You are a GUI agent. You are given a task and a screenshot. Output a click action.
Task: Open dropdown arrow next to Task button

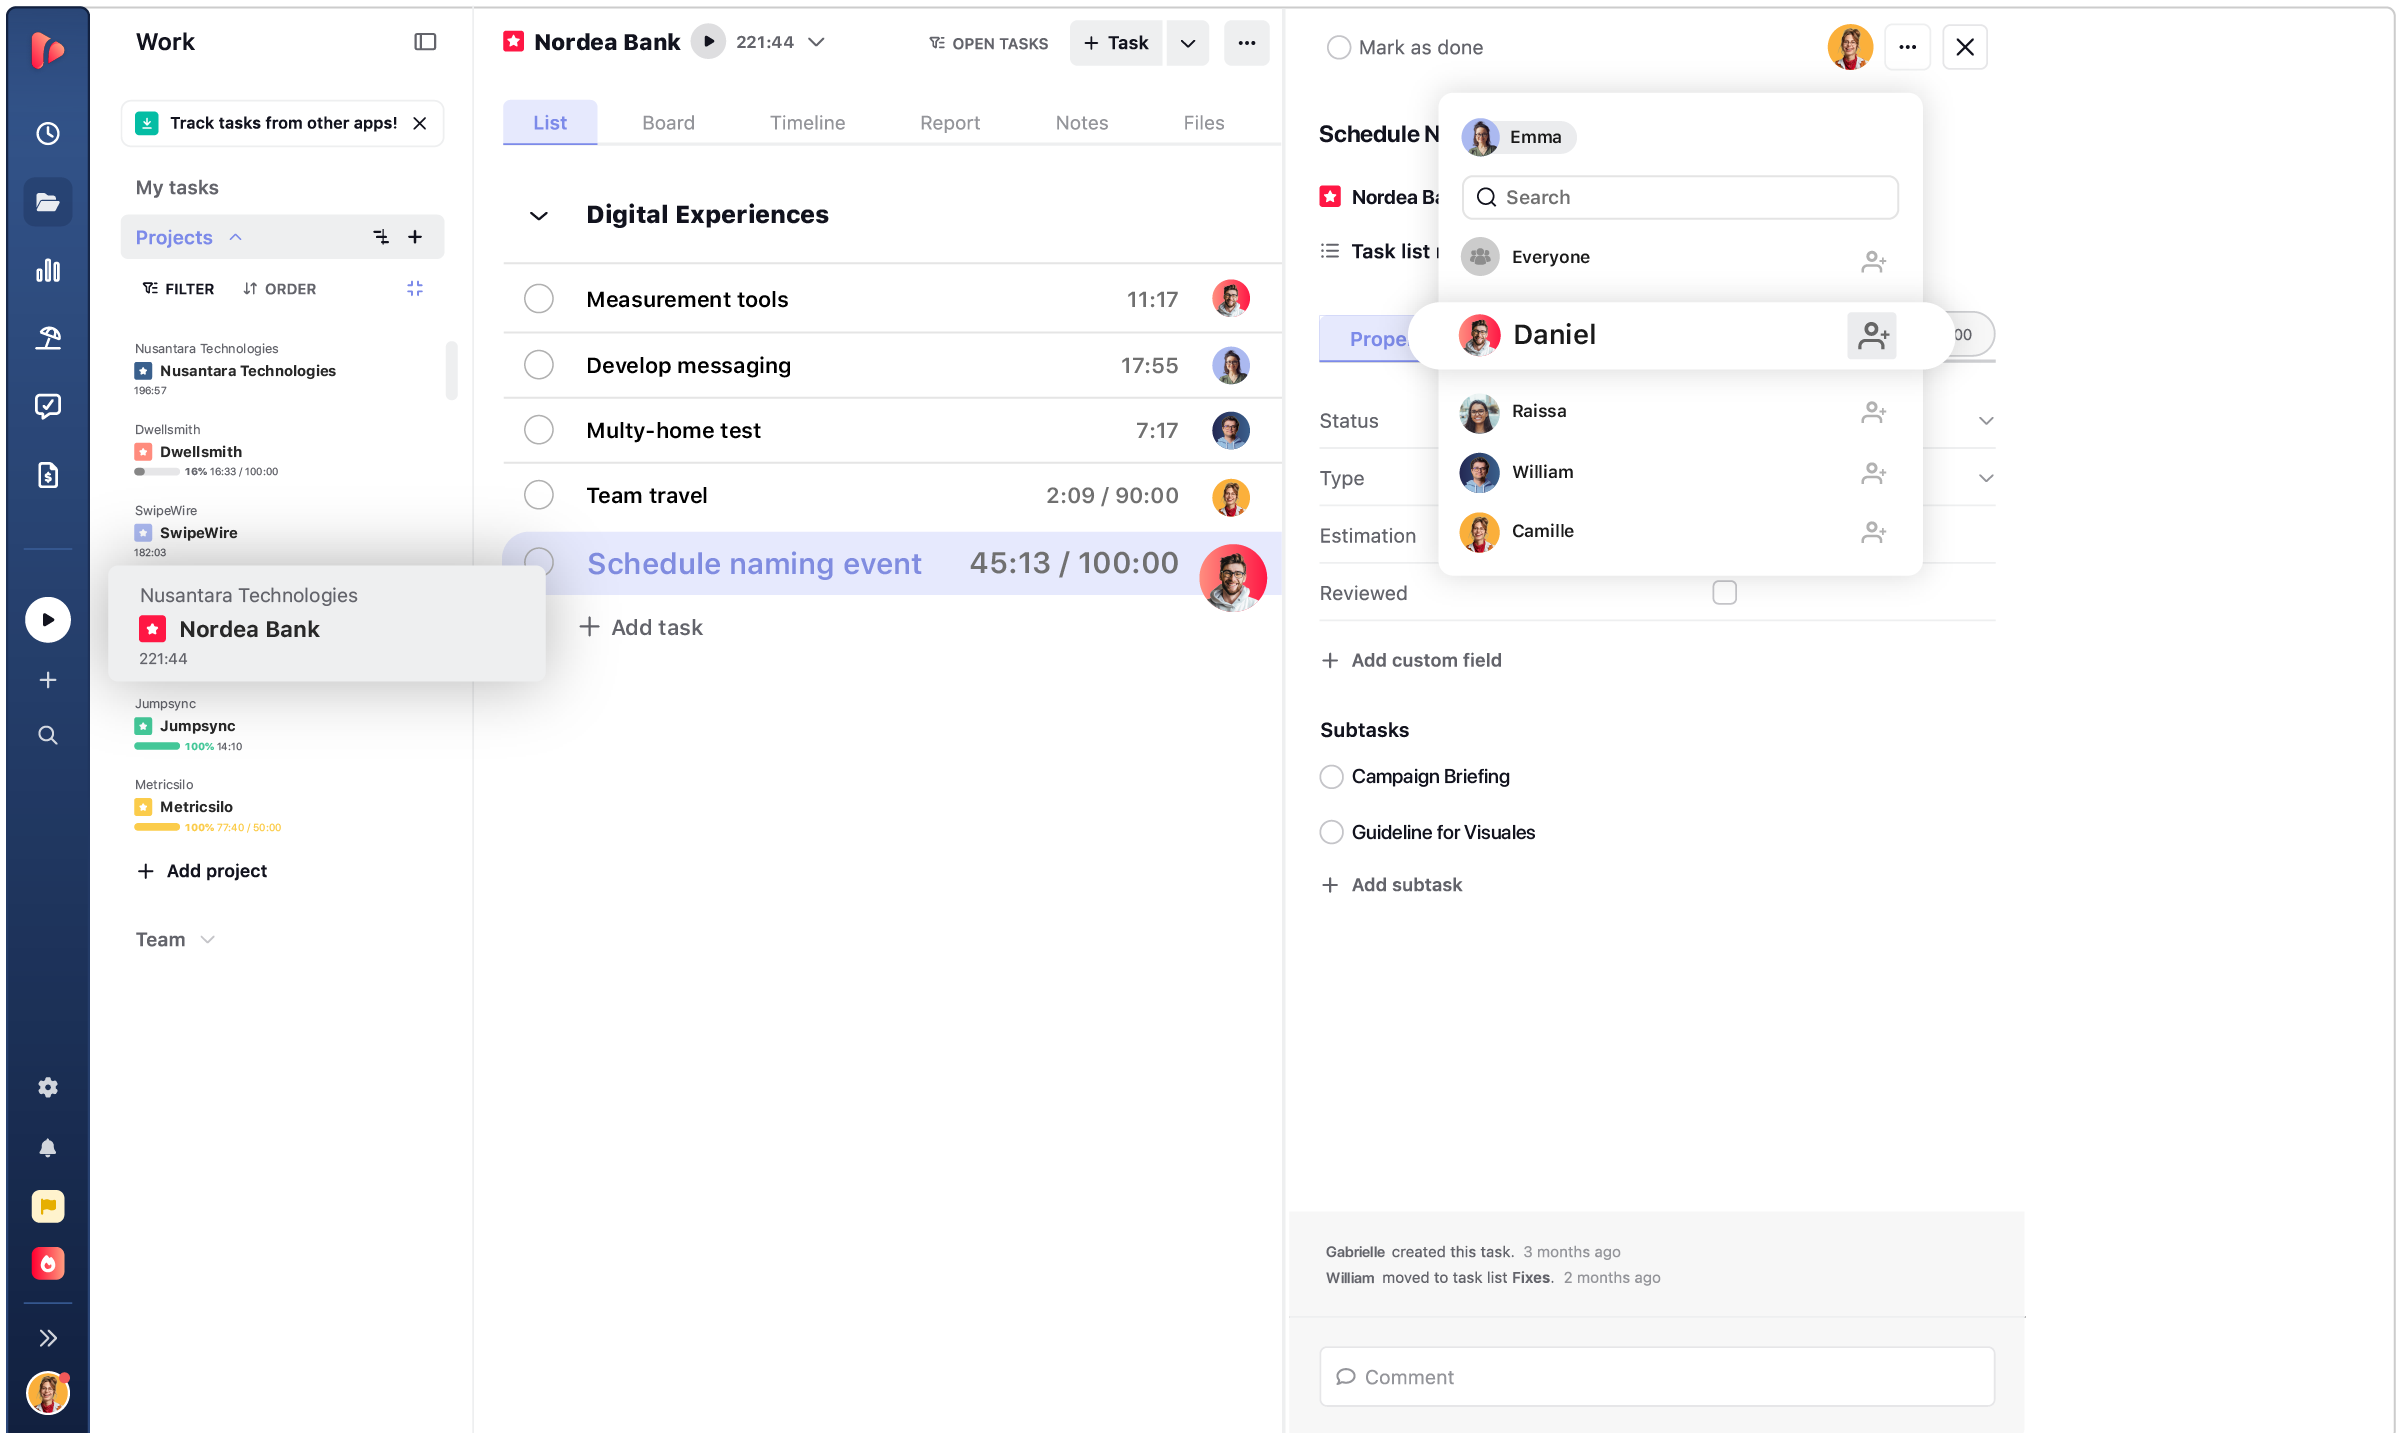1187,43
